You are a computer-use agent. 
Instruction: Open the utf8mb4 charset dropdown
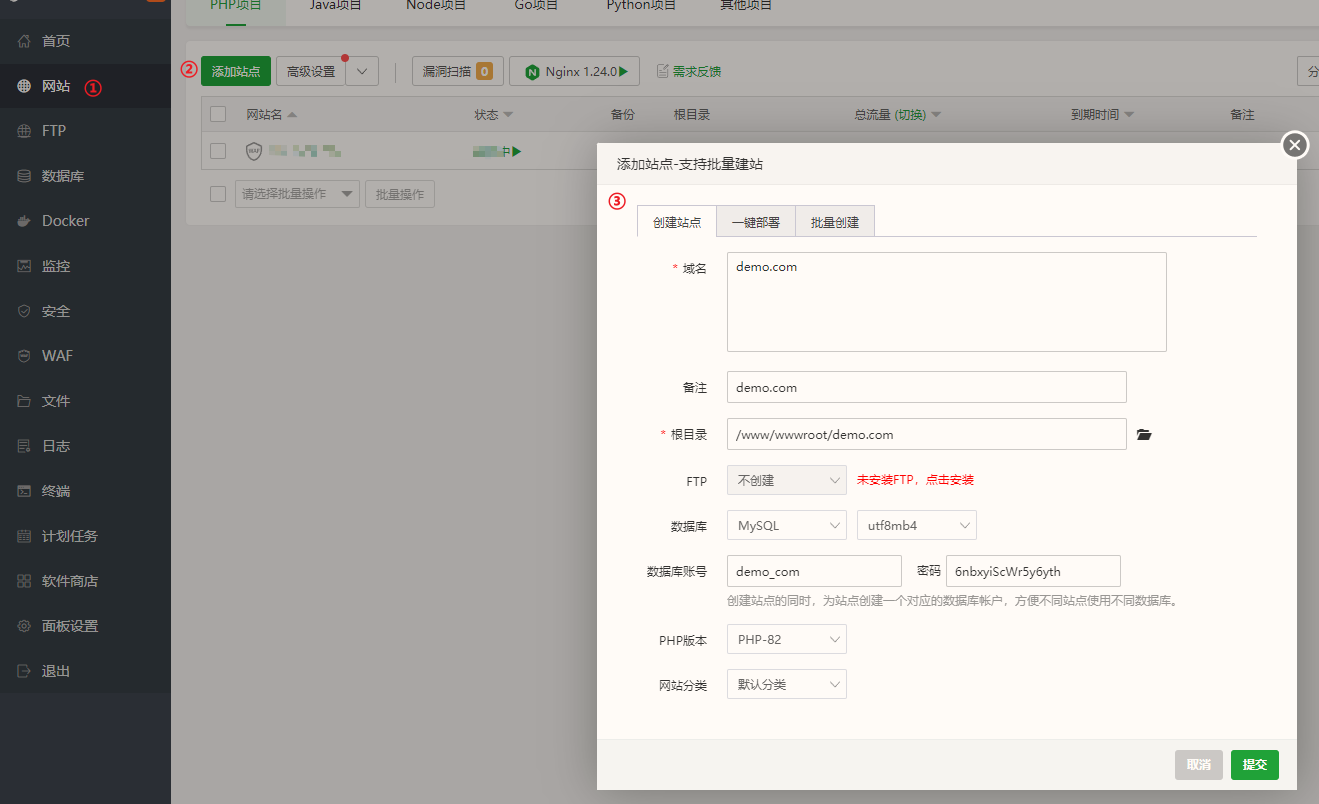pyautogui.click(x=917, y=525)
